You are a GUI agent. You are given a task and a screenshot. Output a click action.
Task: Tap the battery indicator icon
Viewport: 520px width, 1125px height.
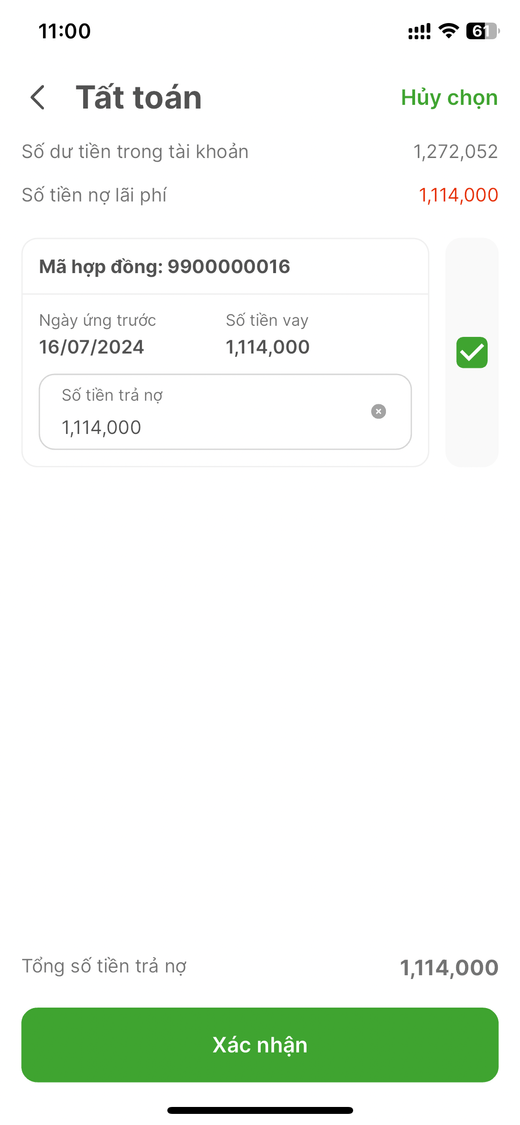tap(483, 31)
